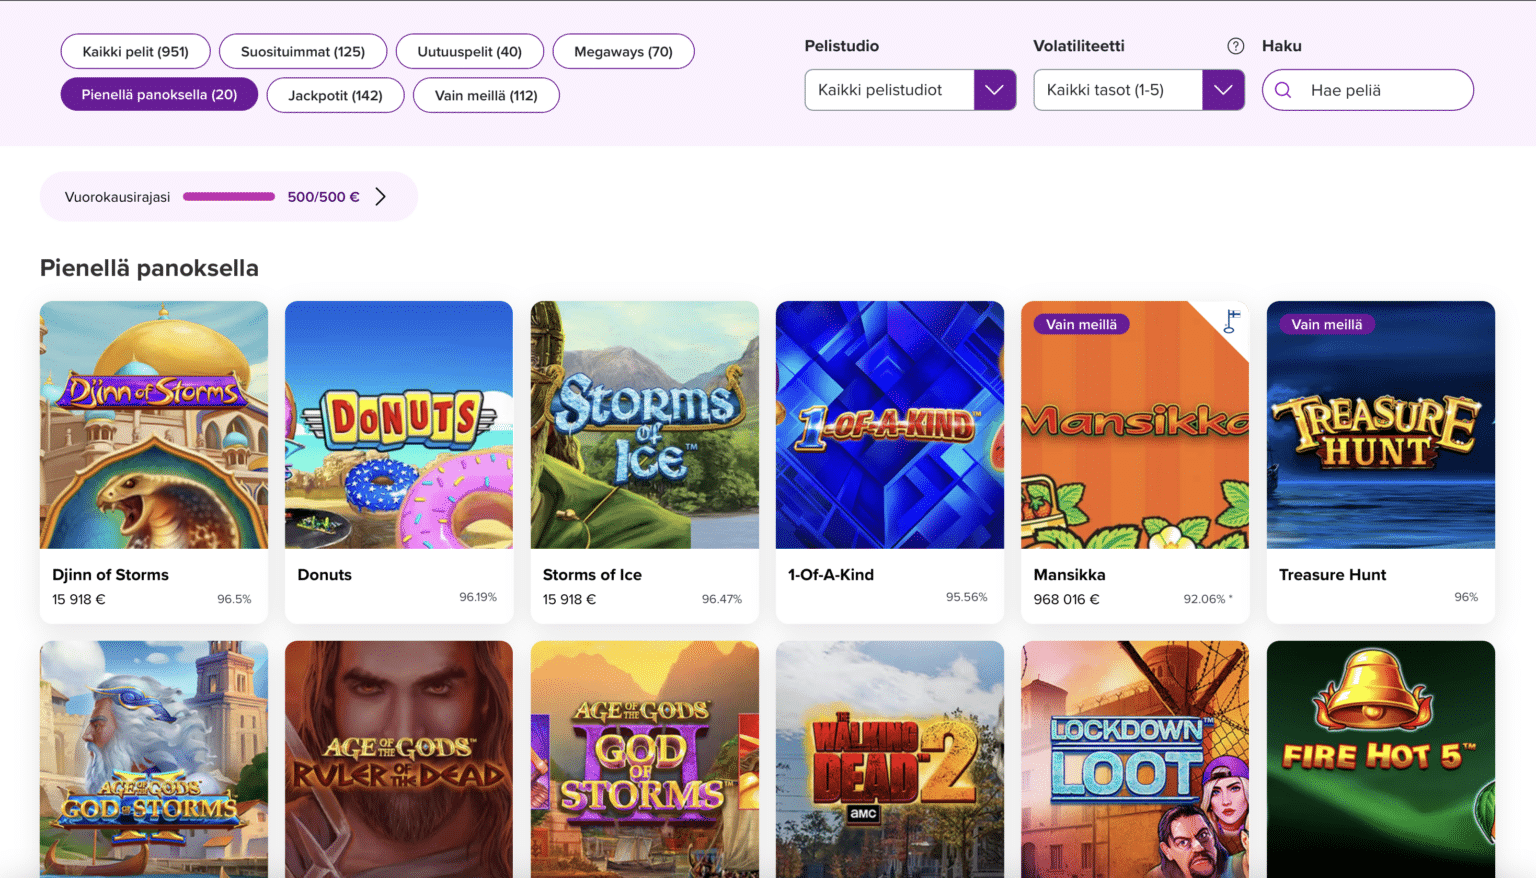Click Vain meillä badge on Mansikka
Screen dimensions: 1536x878
[x=1081, y=324]
